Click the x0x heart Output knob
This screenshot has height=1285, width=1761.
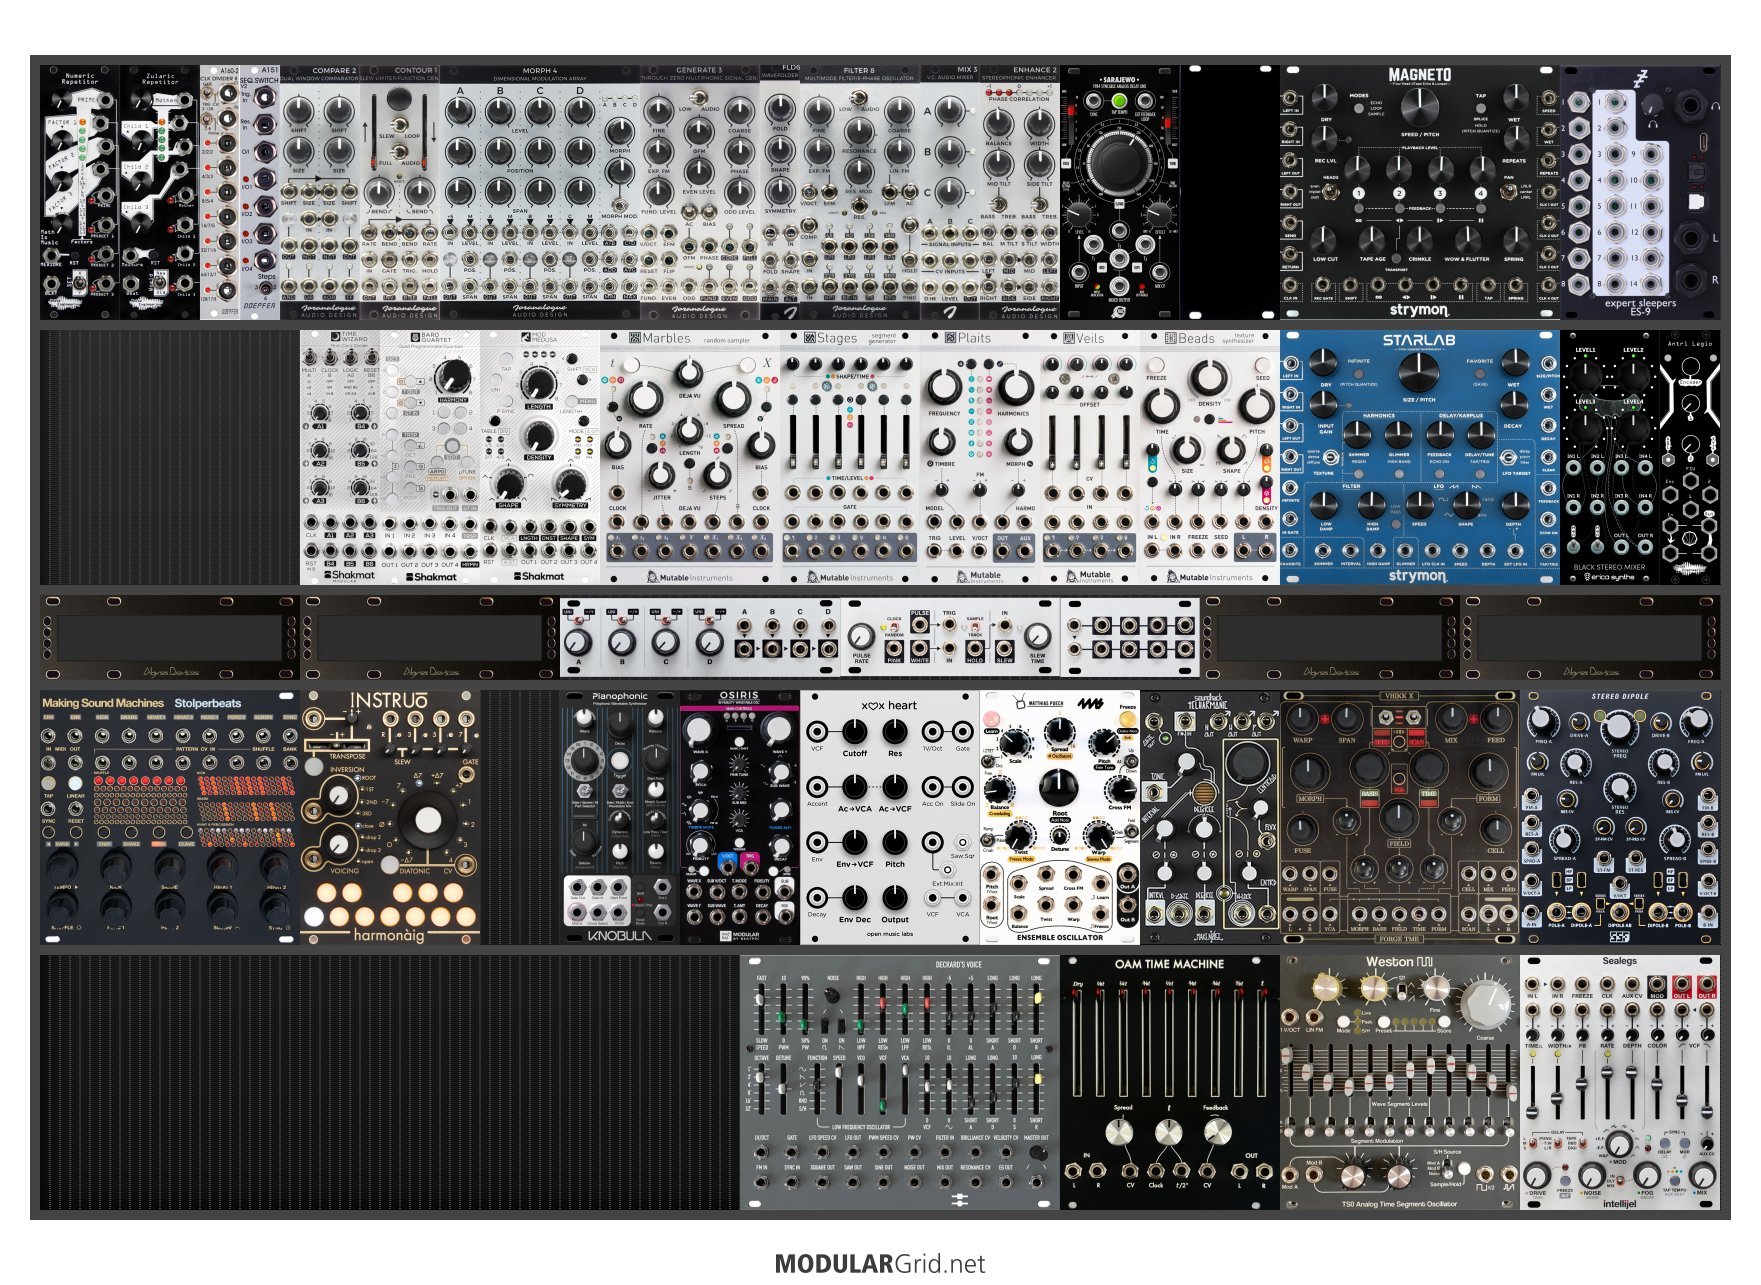point(894,897)
